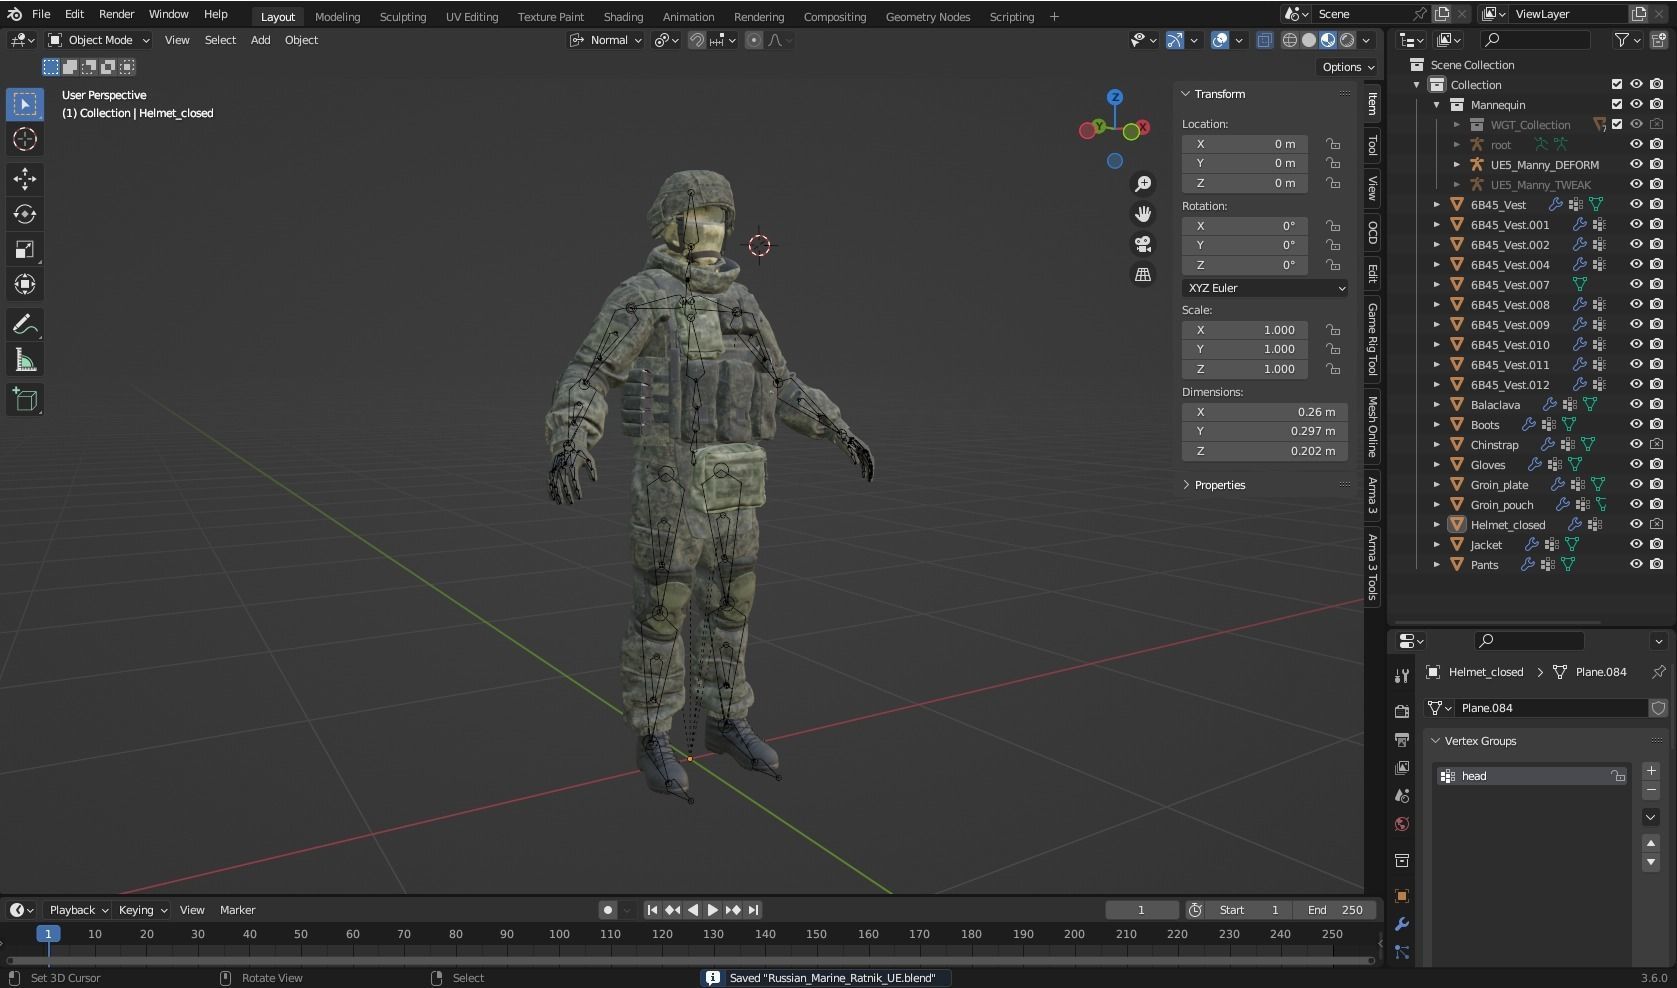
Task: Play animation forward
Action: (x=713, y=910)
